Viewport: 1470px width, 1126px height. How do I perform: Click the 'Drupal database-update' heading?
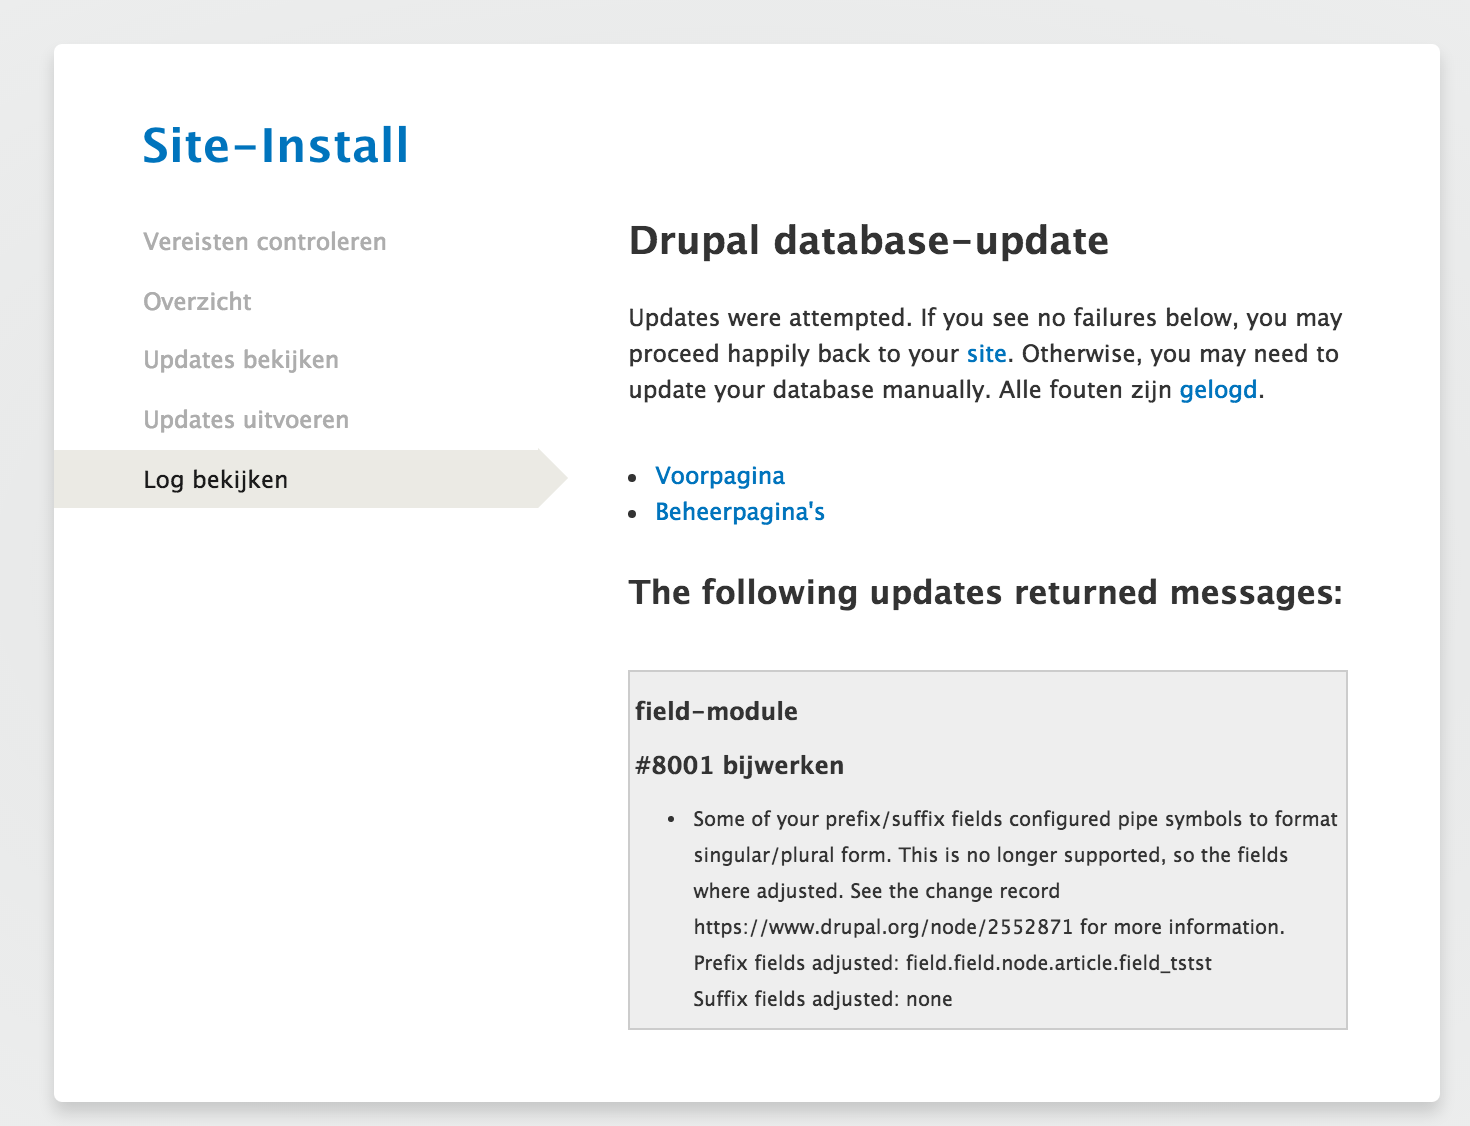click(869, 241)
